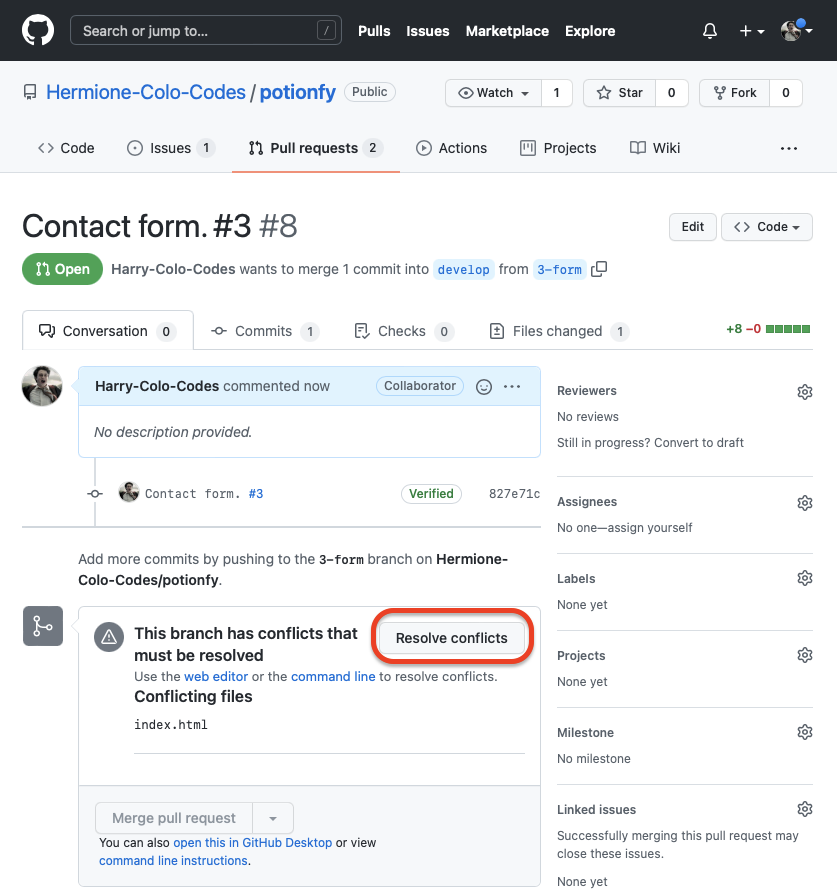Switch to the Files changed tab
Viewport: 837px width, 893px height.
[557, 331]
